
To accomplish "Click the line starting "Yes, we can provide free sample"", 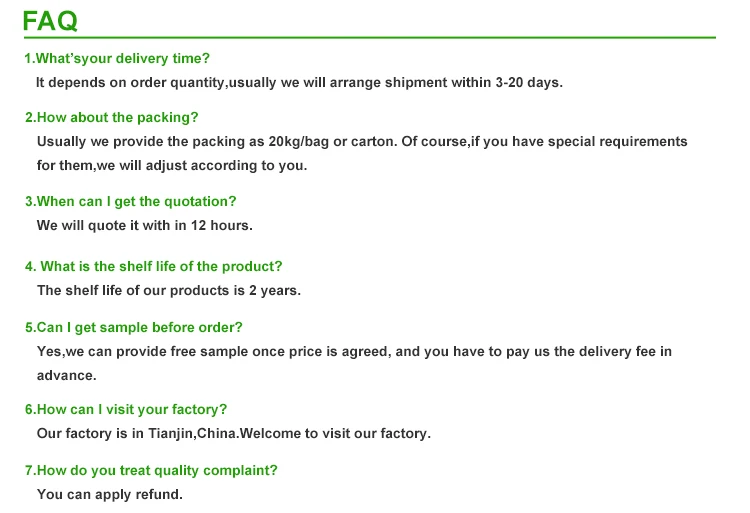I will [354, 351].
